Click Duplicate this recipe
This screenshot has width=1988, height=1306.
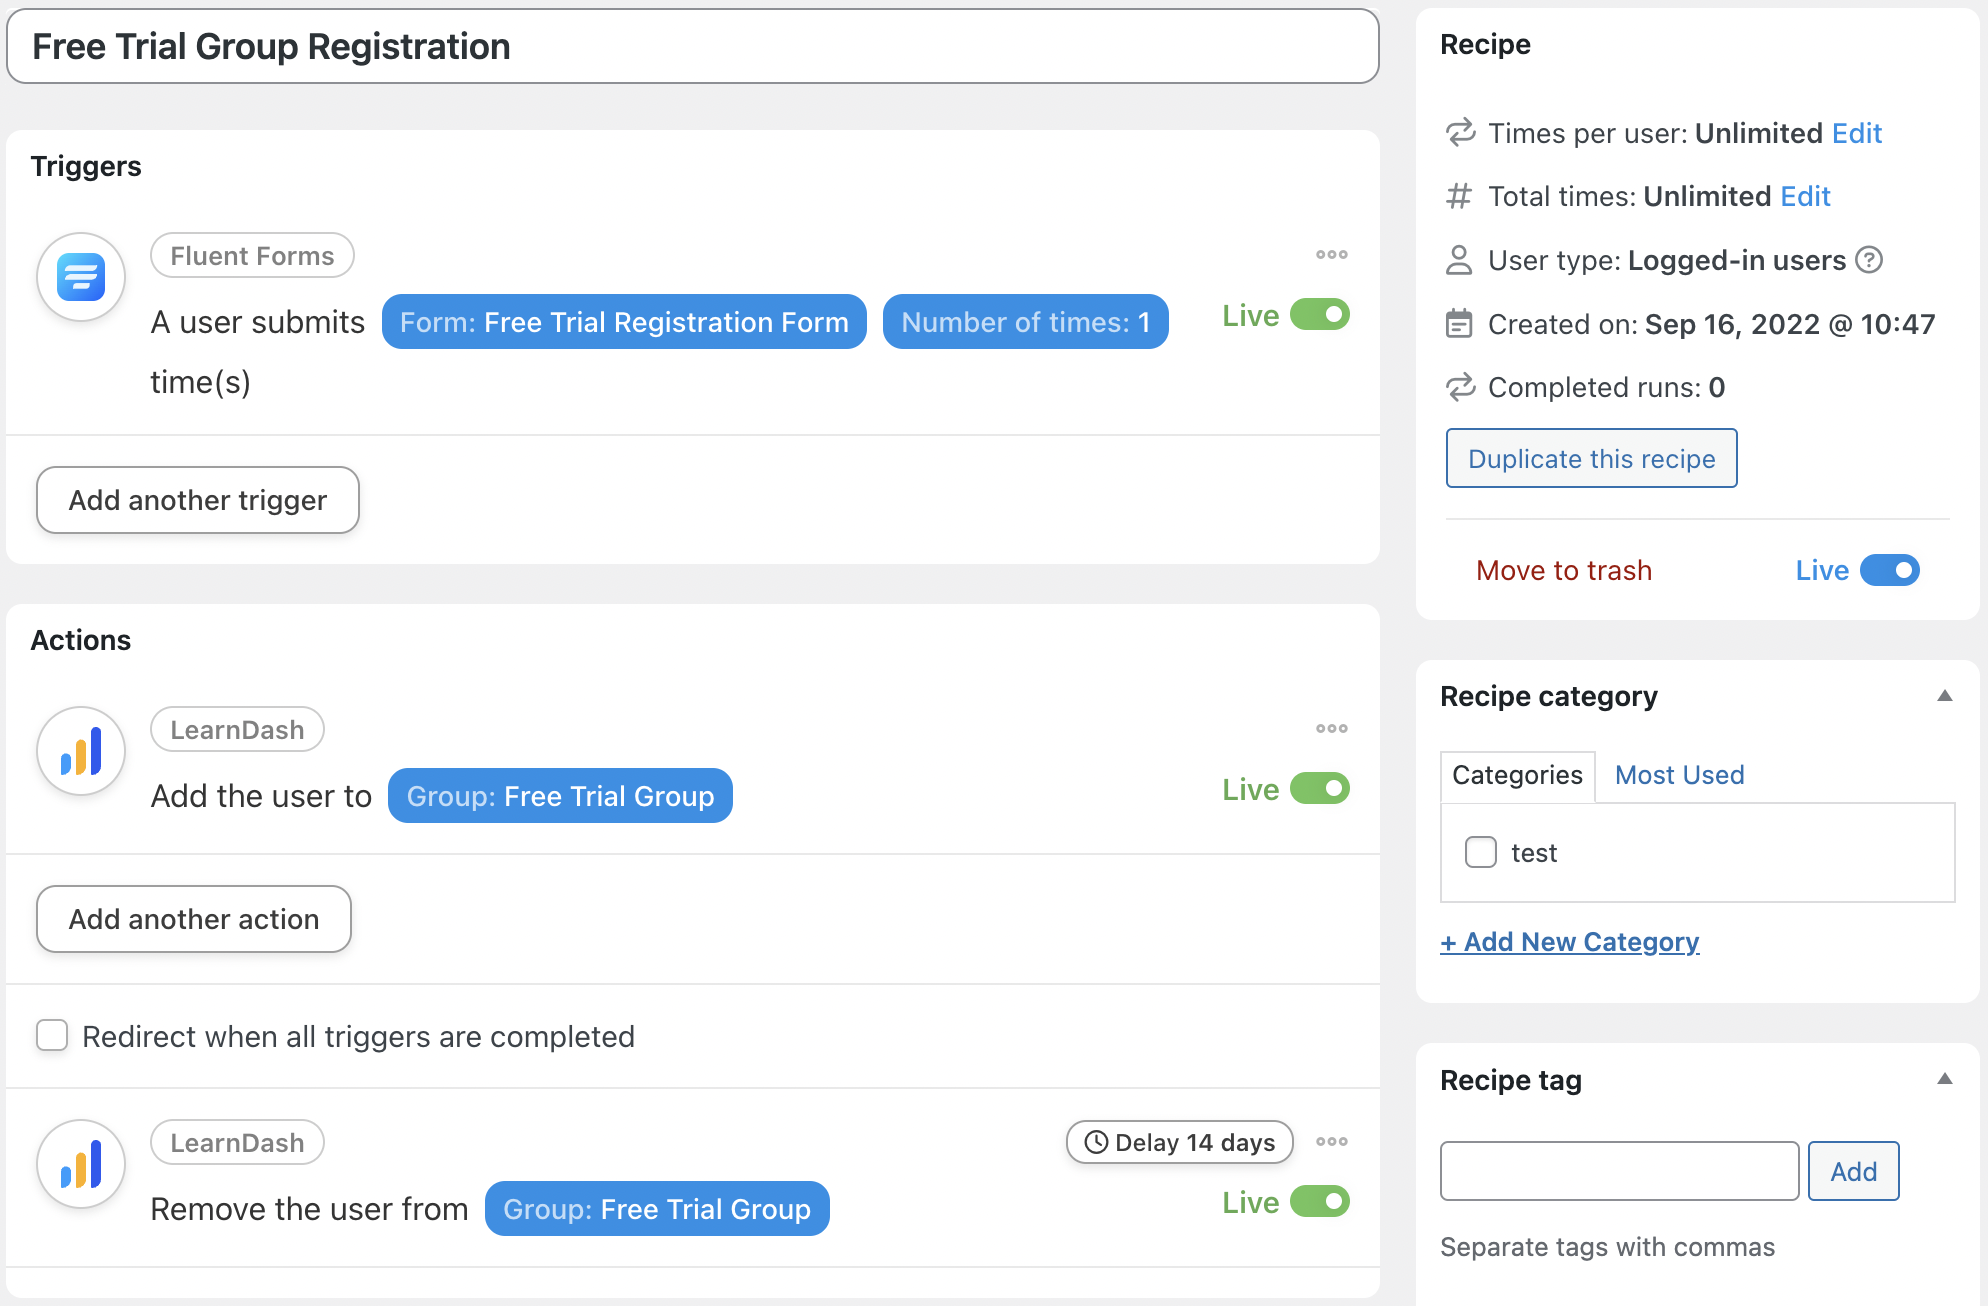click(1591, 458)
